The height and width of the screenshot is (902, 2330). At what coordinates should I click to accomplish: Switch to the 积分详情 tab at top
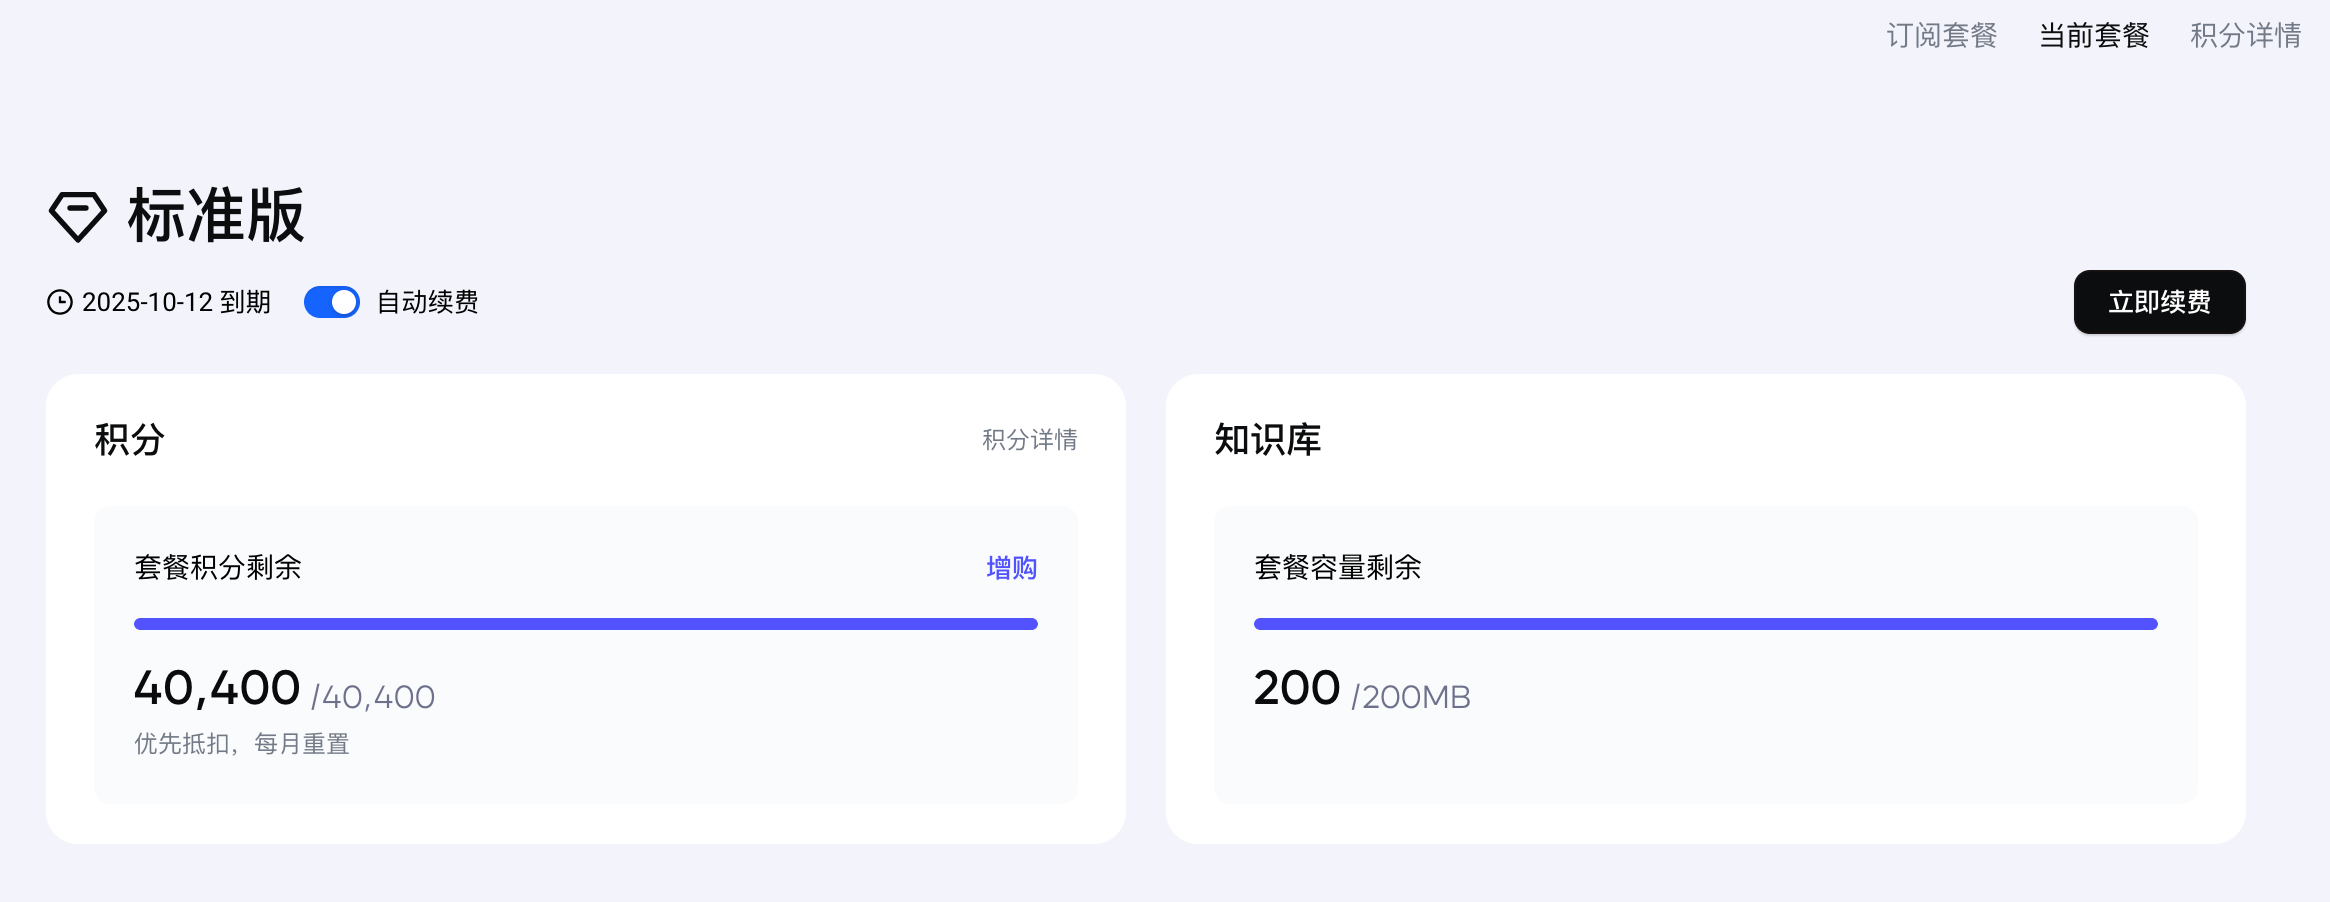click(2245, 36)
